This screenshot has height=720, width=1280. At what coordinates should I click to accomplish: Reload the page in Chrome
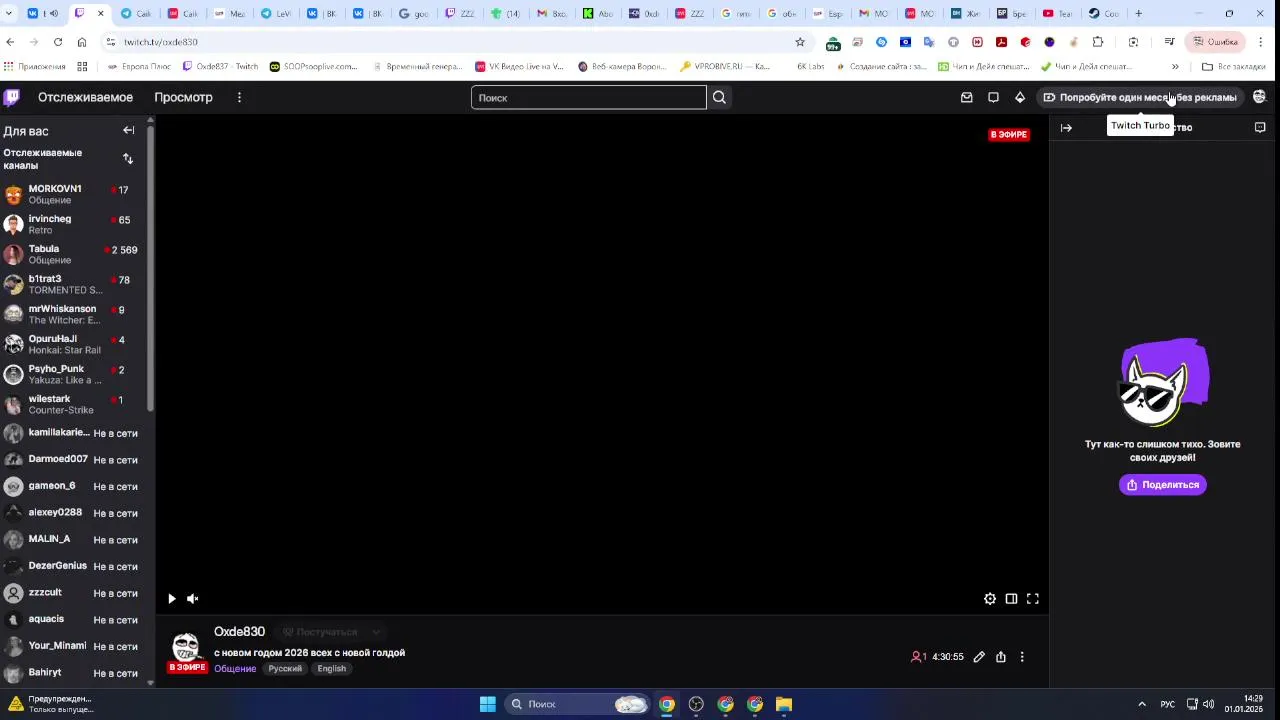point(58,42)
